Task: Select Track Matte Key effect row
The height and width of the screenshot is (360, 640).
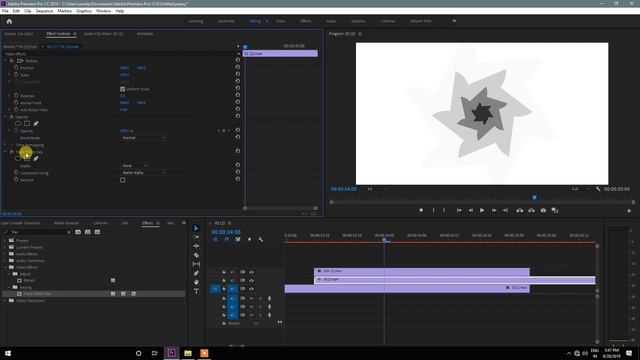Action: click(x=94, y=294)
